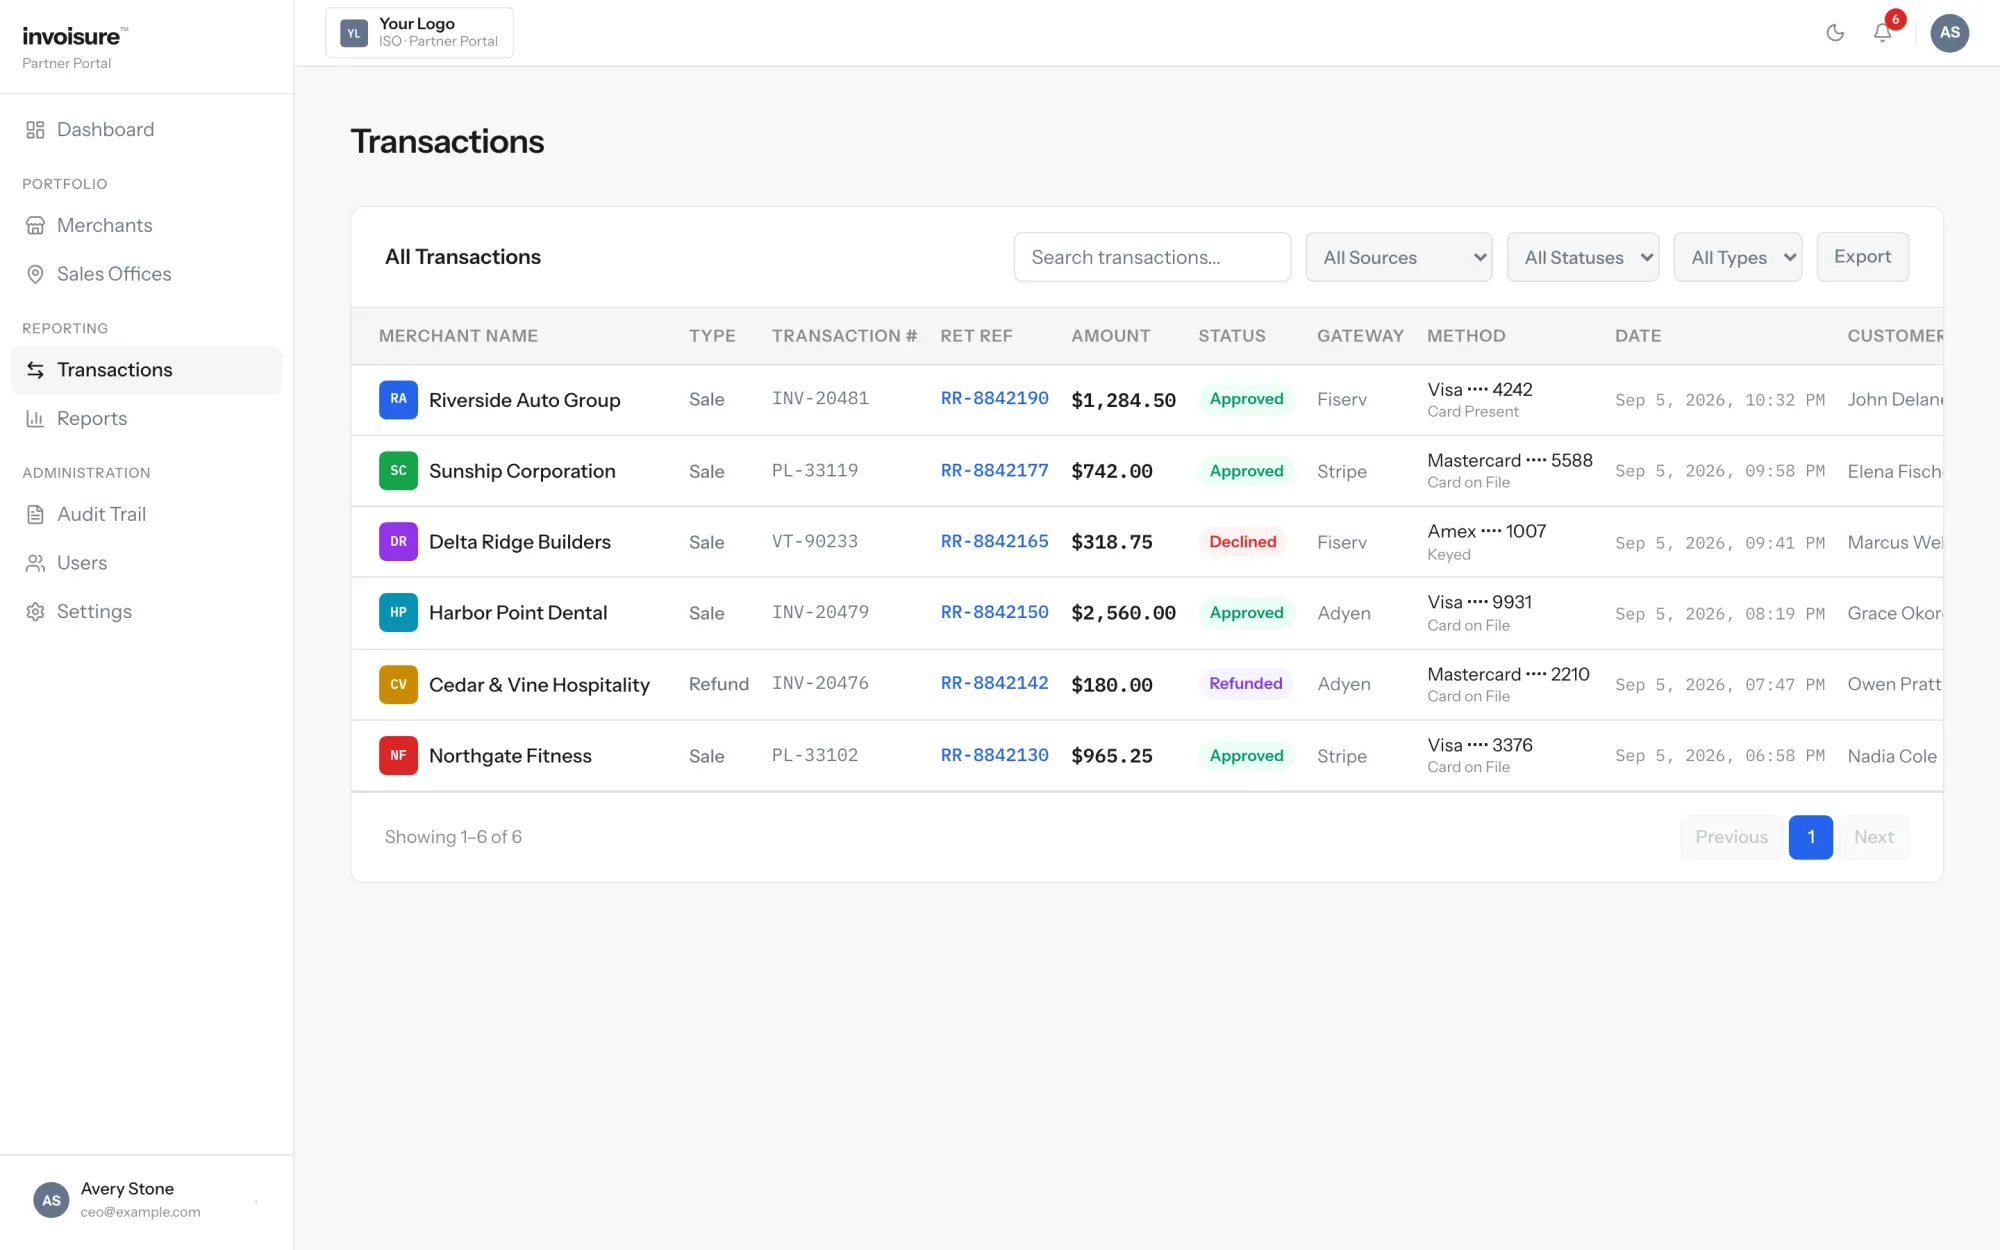Image resolution: width=2000 pixels, height=1250 pixels.
Task: Click the CV avatar for Cedar & Vine
Action: coord(398,685)
